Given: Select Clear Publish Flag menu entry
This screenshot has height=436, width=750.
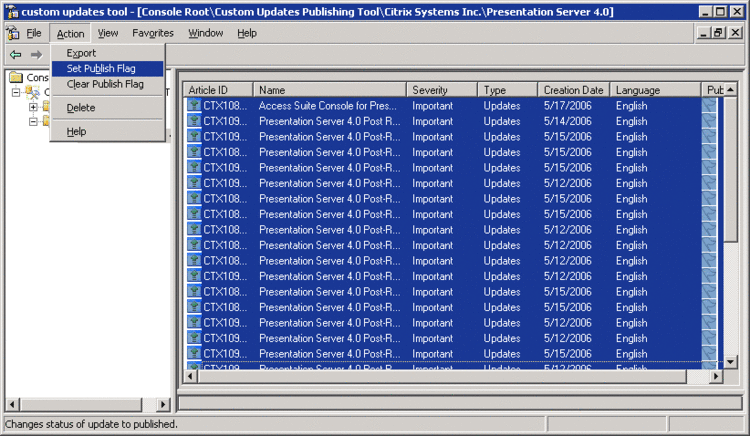Looking at the screenshot, I should click(x=108, y=84).
